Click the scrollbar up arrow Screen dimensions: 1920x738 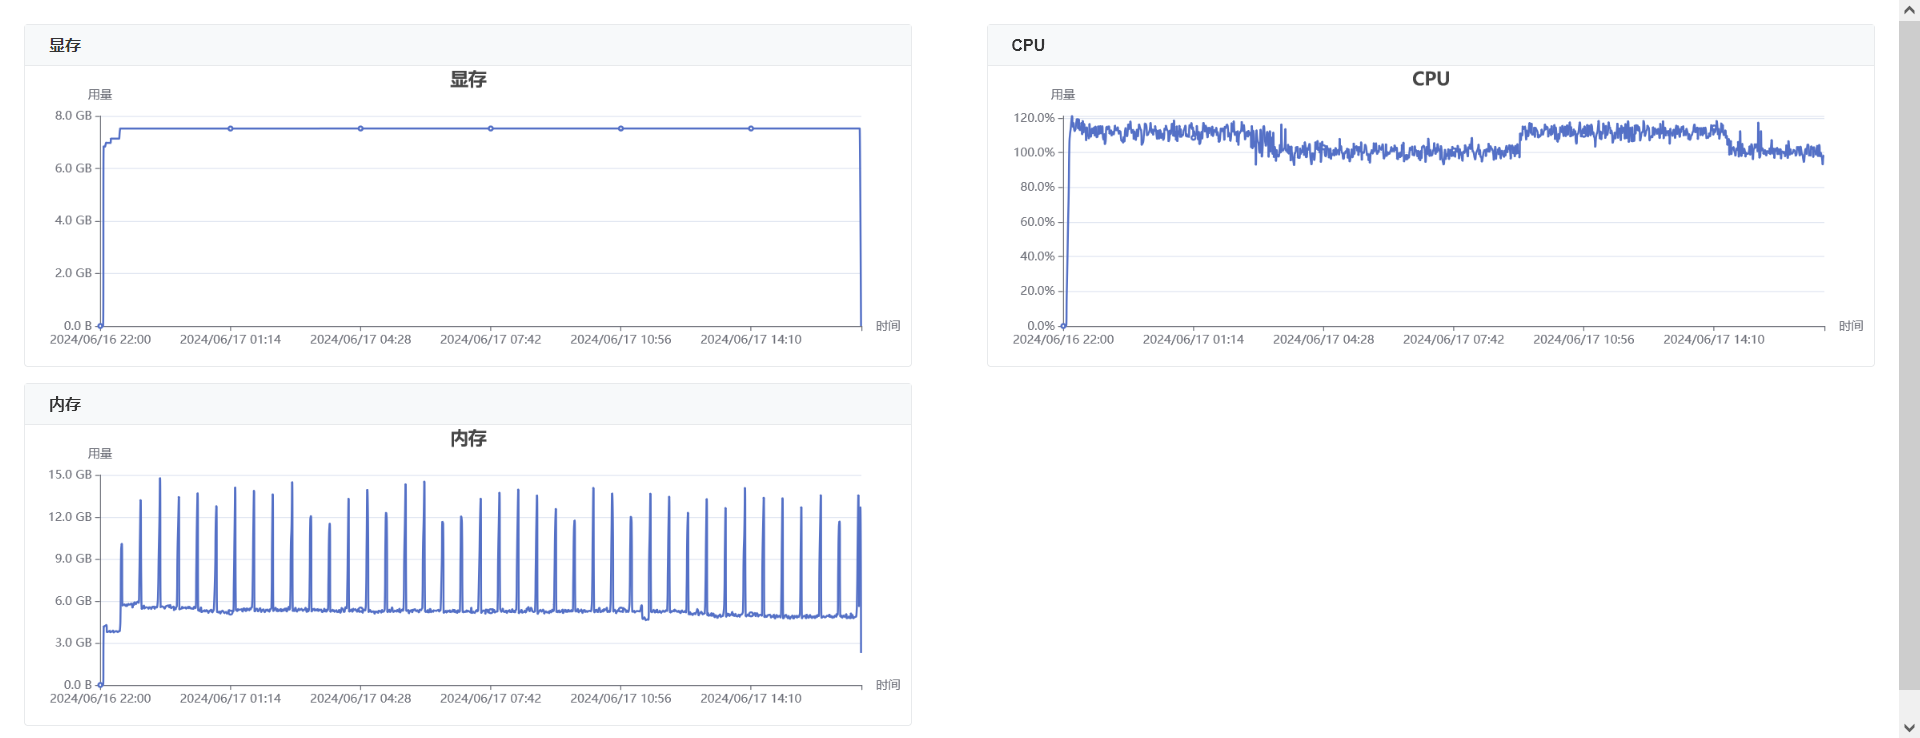pos(1909,10)
